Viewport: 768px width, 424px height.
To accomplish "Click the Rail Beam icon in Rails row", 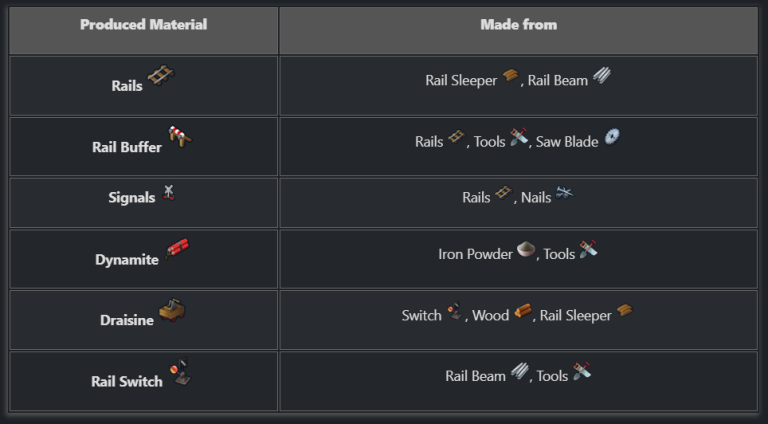I will (602, 75).
